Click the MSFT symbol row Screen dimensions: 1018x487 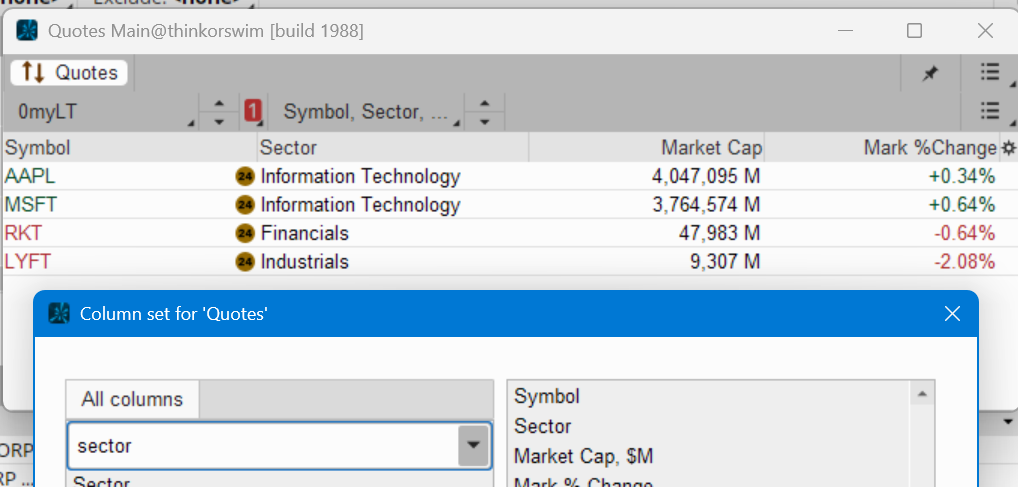point(32,205)
